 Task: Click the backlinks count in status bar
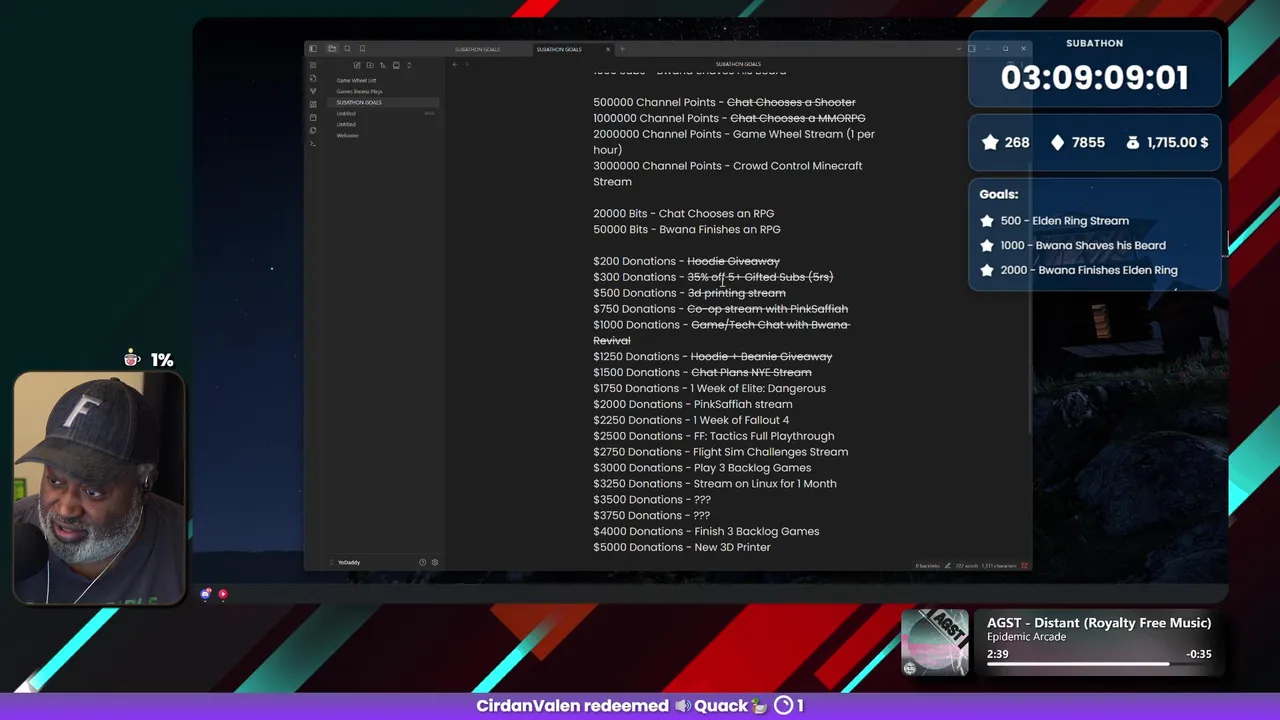928,566
